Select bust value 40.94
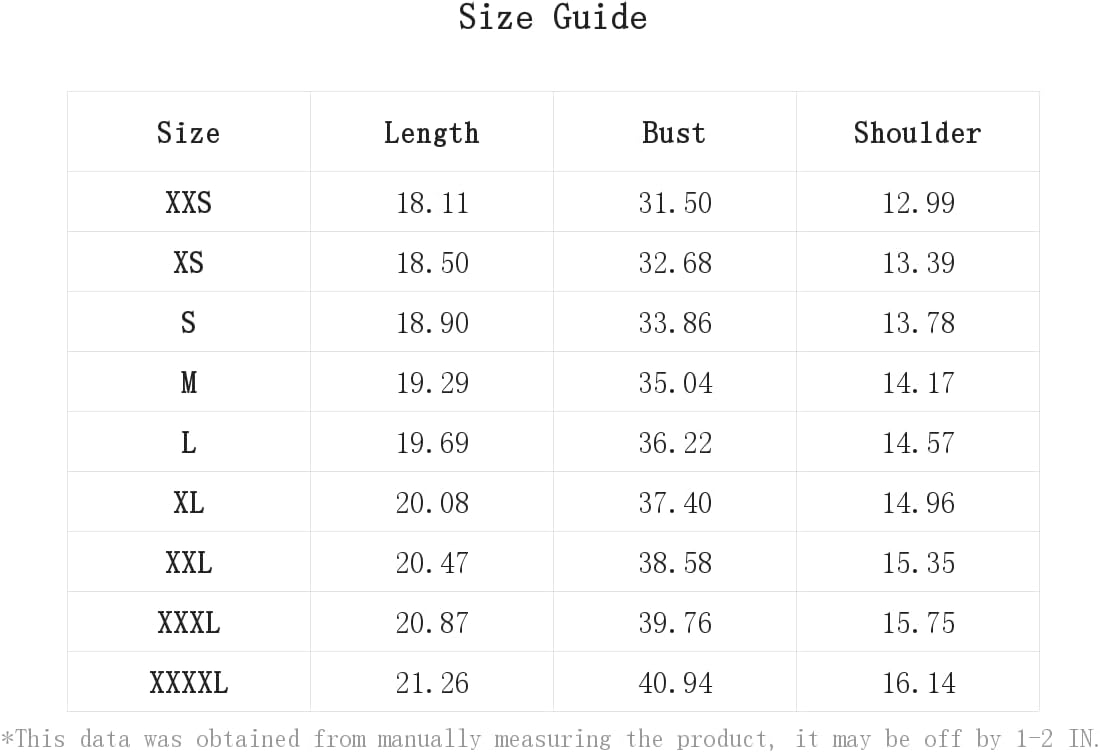The width and height of the screenshot is (1100, 753). coord(674,683)
